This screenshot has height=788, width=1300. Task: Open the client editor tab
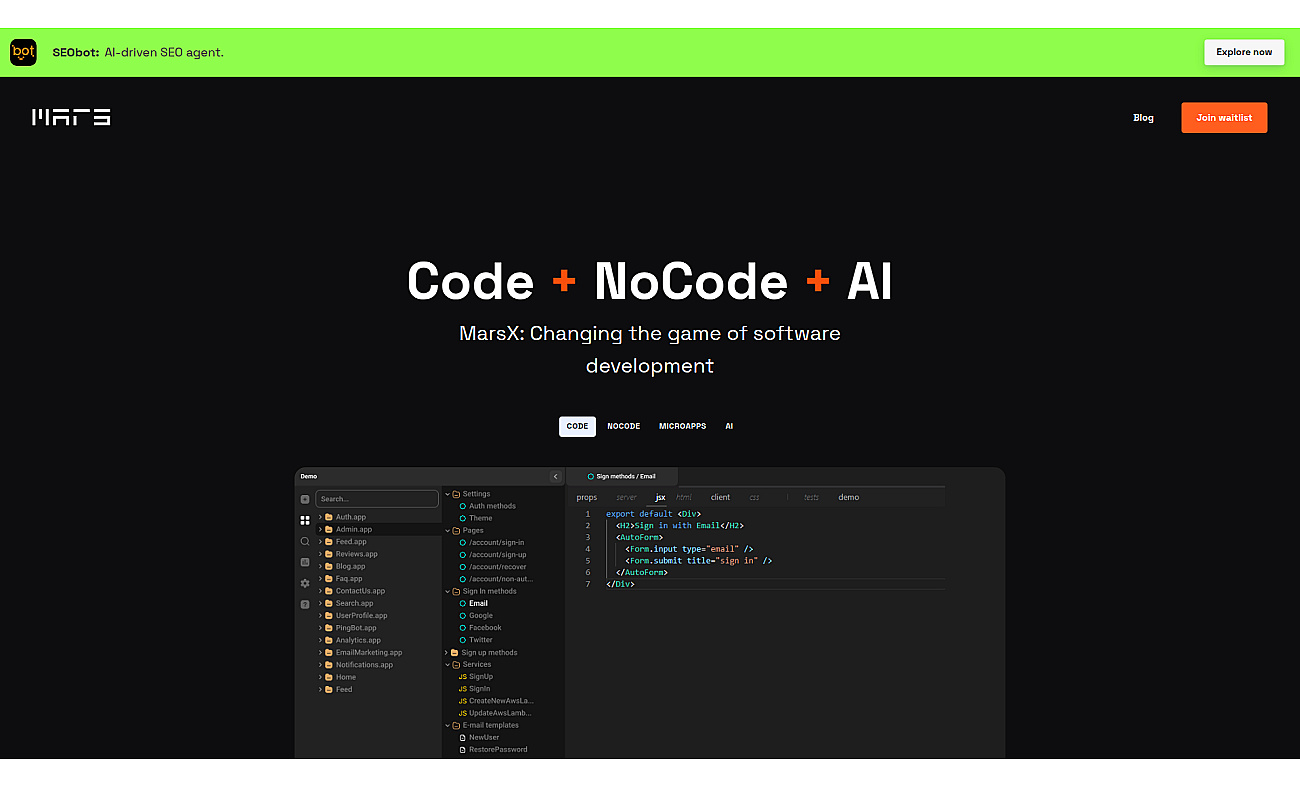pos(720,497)
